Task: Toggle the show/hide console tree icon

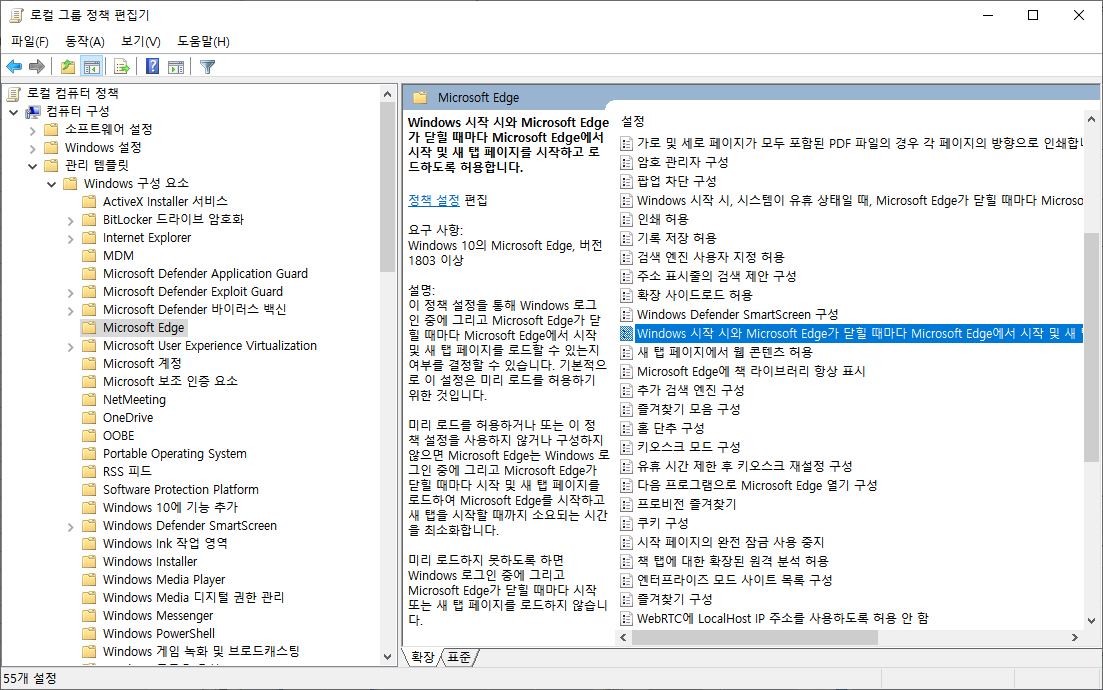Action: [x=91, y=67]
